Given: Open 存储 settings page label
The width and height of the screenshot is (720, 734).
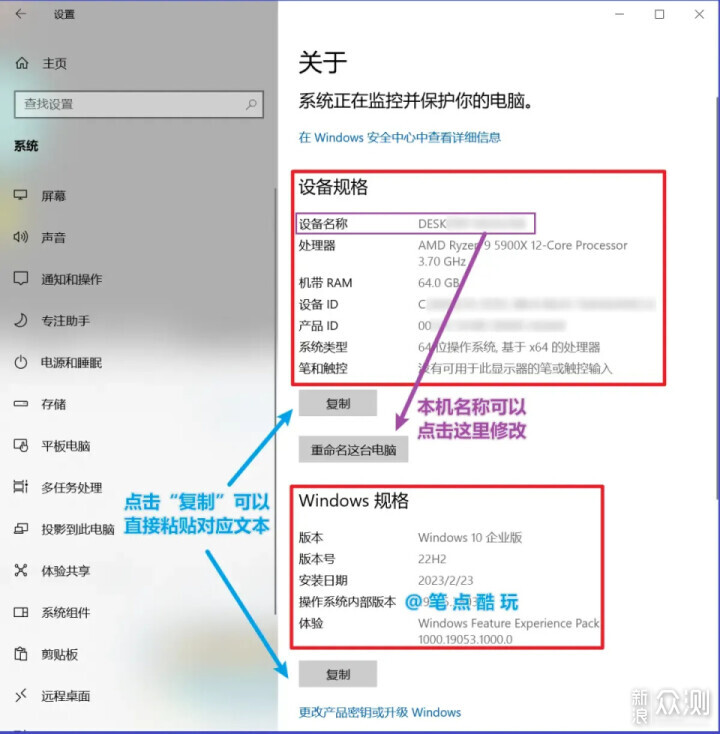Looking at the screenshot, I should tap(53, 404).
